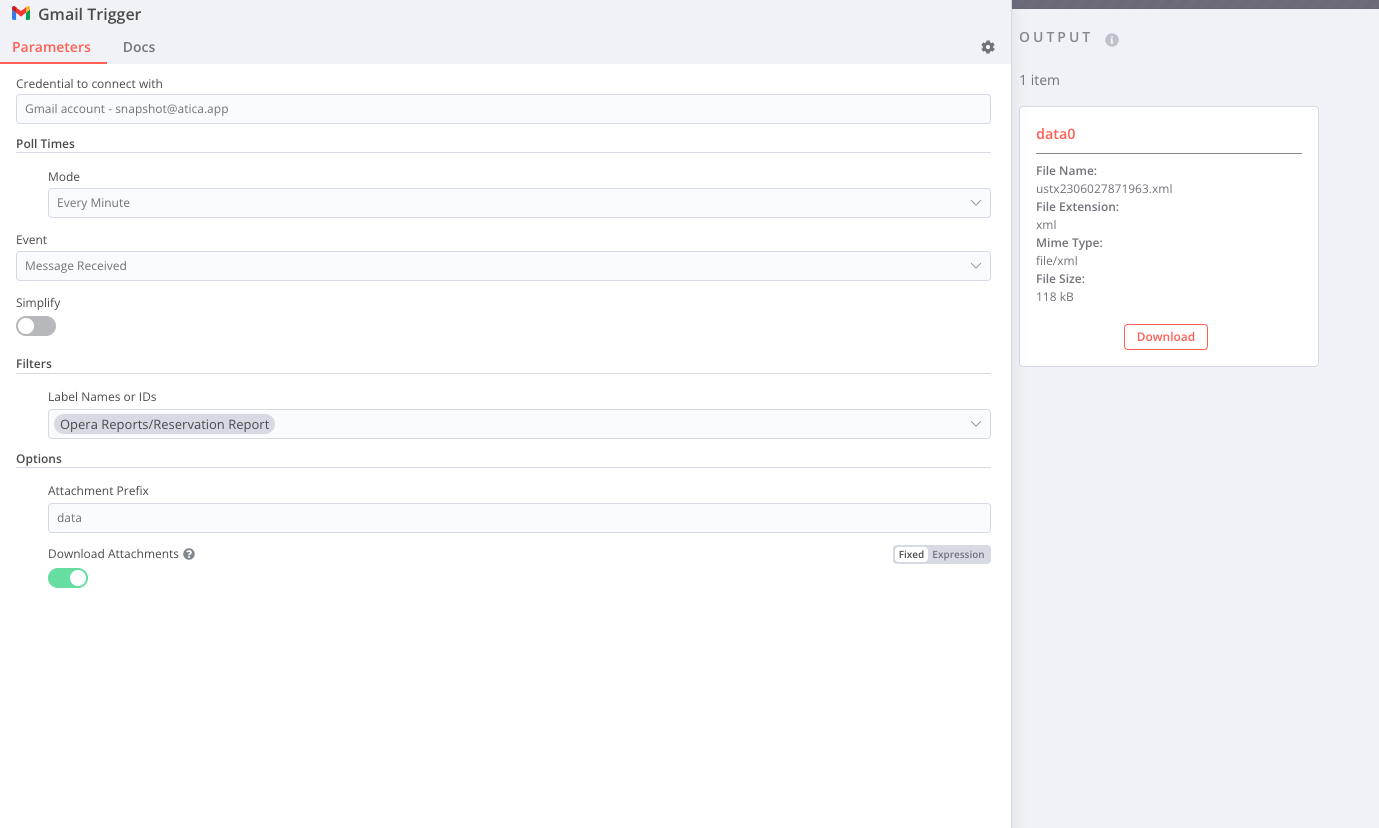The width and height of the screenshot is (1379, 828).
Task: Open the Mode dropdown showing Every Minute
Action: tap(519, 203)
